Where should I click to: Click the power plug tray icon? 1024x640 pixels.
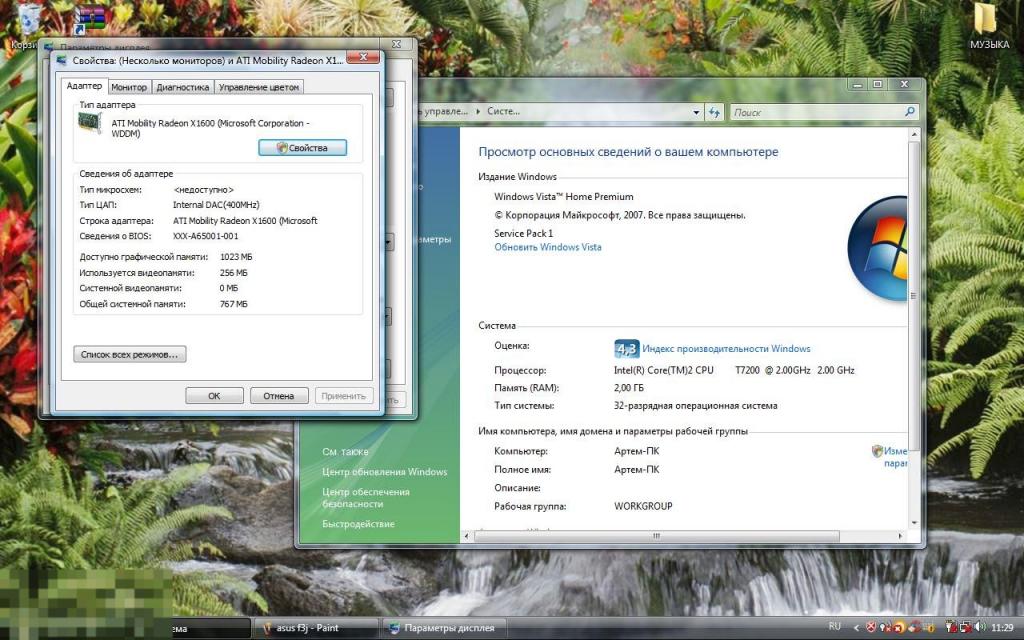(950, 628)
